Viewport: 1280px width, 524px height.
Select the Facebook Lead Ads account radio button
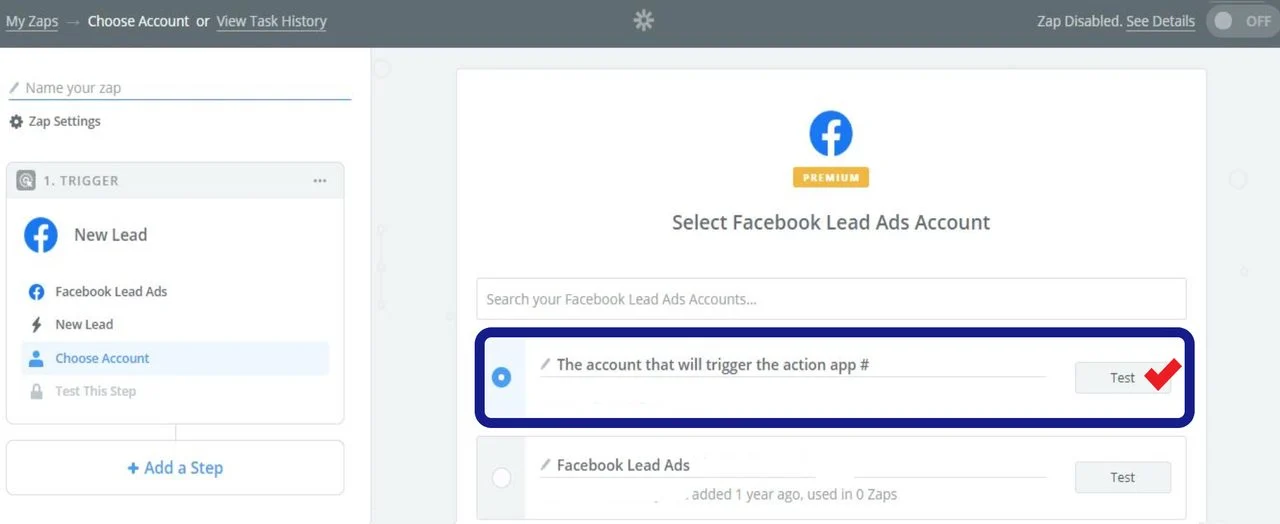coord(502,478)
